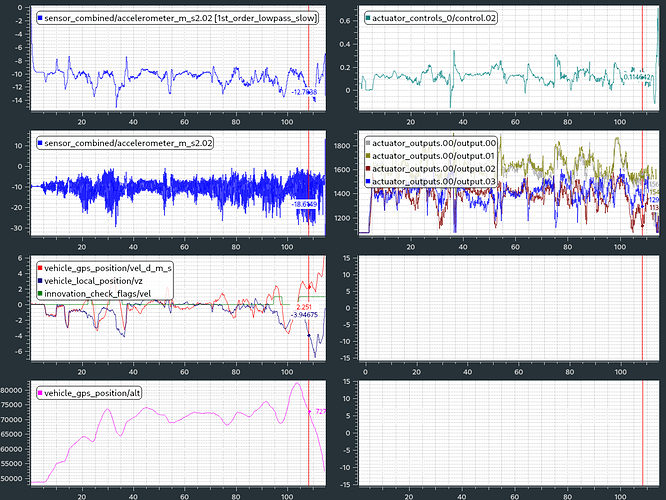Image resolution: width=666 pixels, height=500 pixels.
Task: Click the tracker value -12.7938 on the lowpass plot
Action: [x=304, y=92]
